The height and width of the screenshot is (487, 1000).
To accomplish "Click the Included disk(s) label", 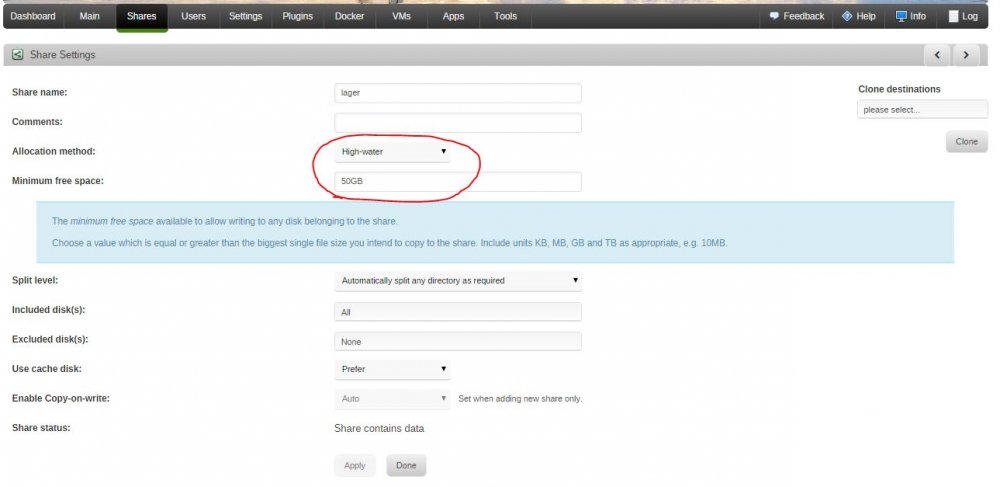I will (48, 310).
